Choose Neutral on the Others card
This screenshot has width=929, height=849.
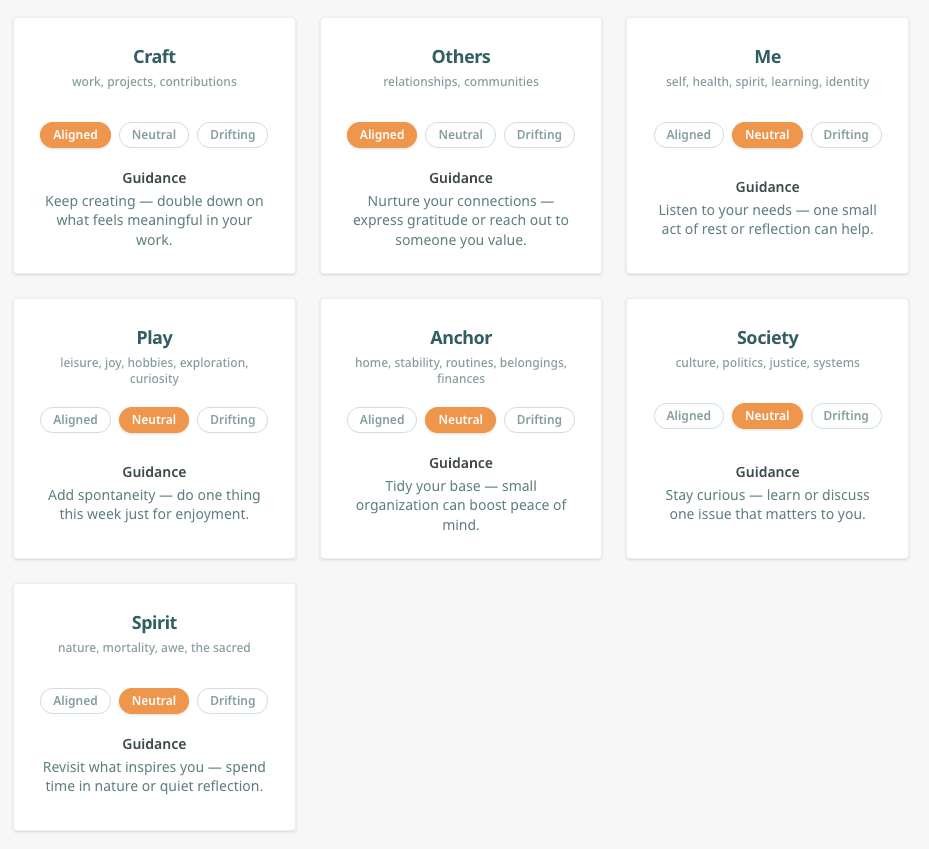click(460, 135)
